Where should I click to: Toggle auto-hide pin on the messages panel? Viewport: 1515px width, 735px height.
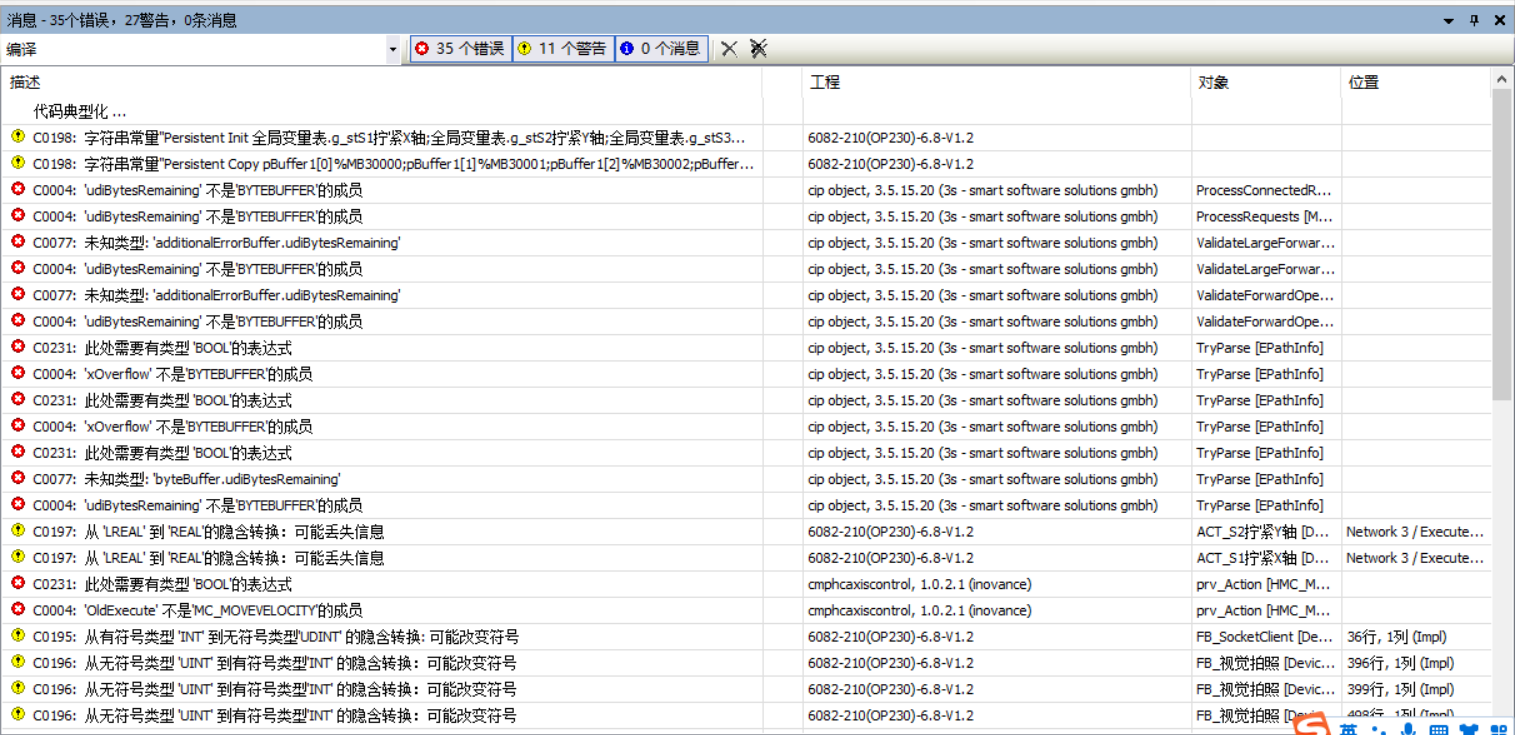[1474, 20]
